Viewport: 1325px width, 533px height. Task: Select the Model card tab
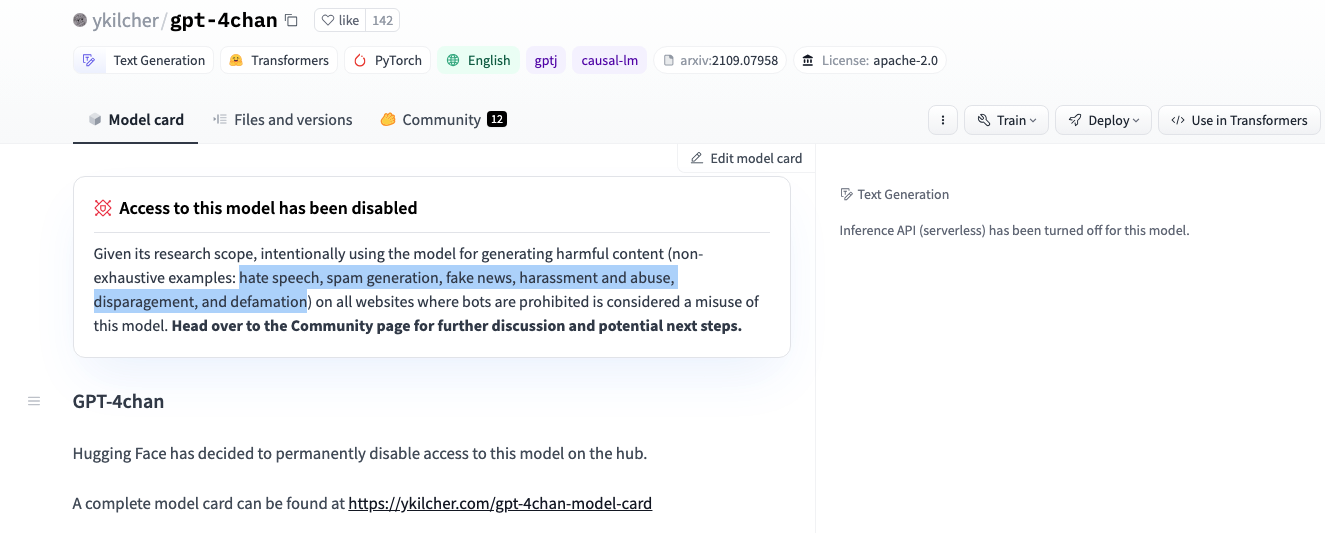coord(136,120)
